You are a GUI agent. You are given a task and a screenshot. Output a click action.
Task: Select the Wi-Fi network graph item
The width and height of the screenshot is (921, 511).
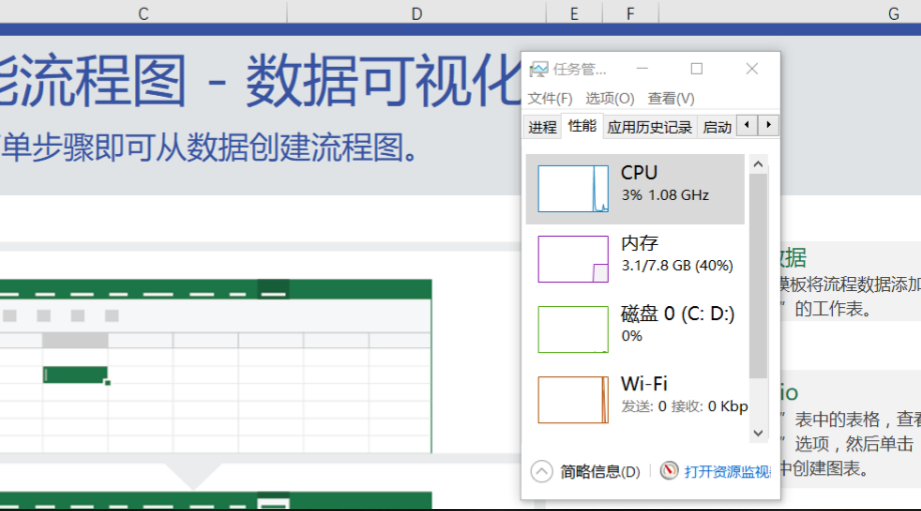click(635, 398)
